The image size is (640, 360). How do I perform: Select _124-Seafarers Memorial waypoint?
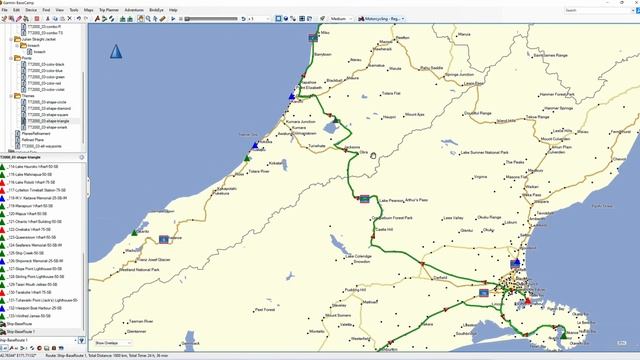pyautogui.click(x=35, y=245)
